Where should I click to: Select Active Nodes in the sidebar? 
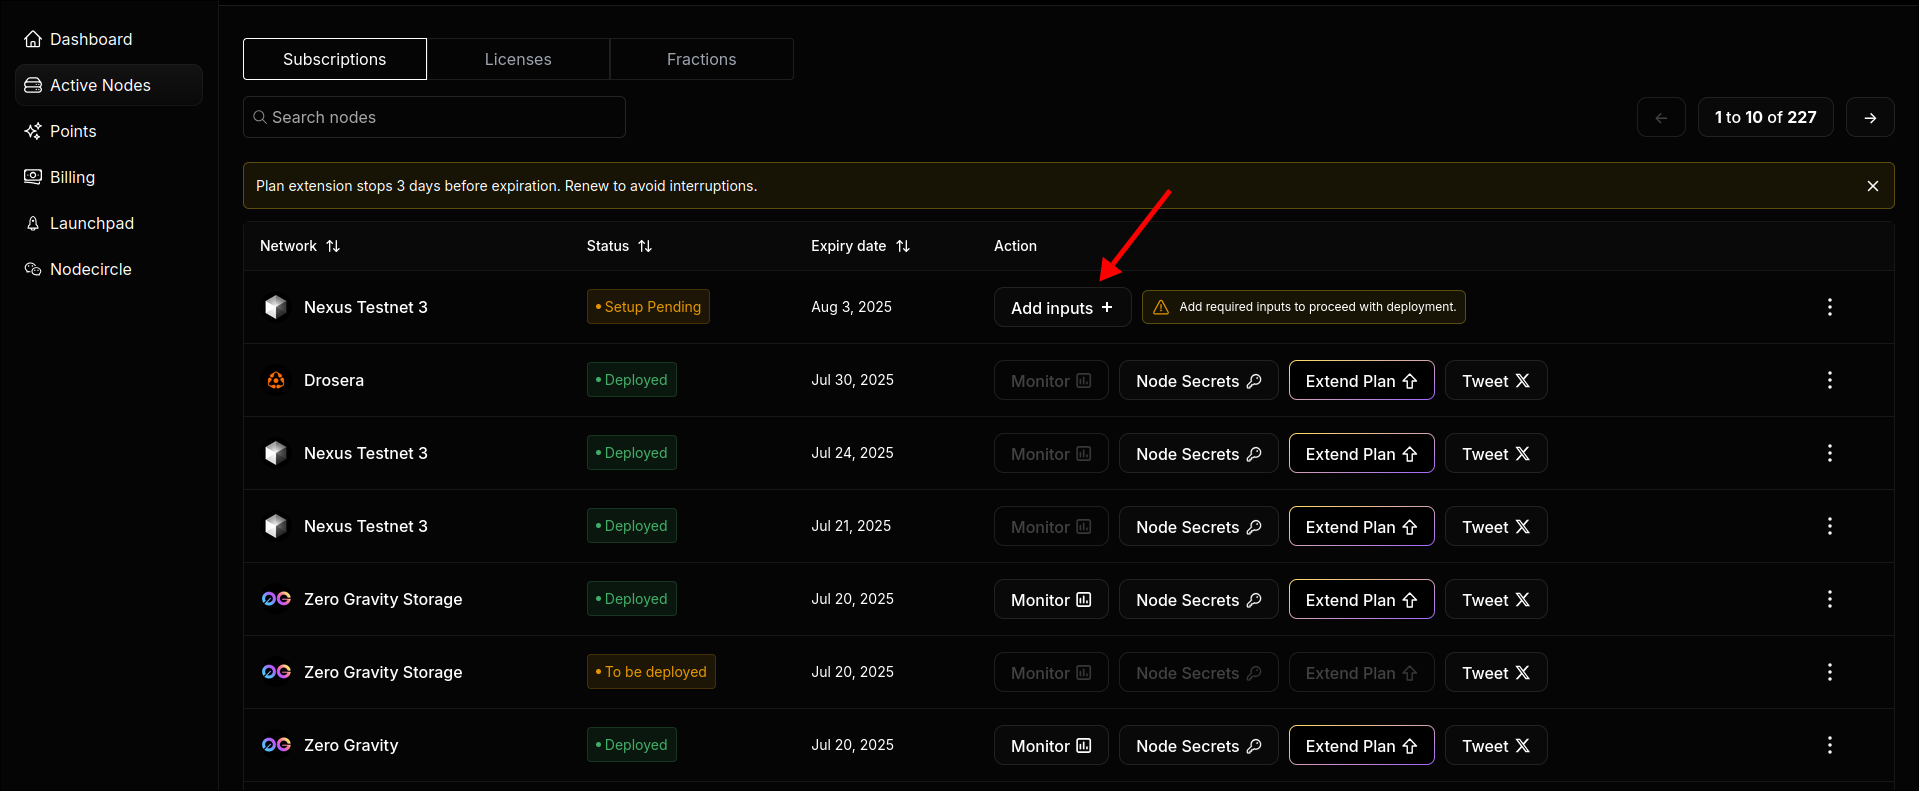(x=109, y=85)
